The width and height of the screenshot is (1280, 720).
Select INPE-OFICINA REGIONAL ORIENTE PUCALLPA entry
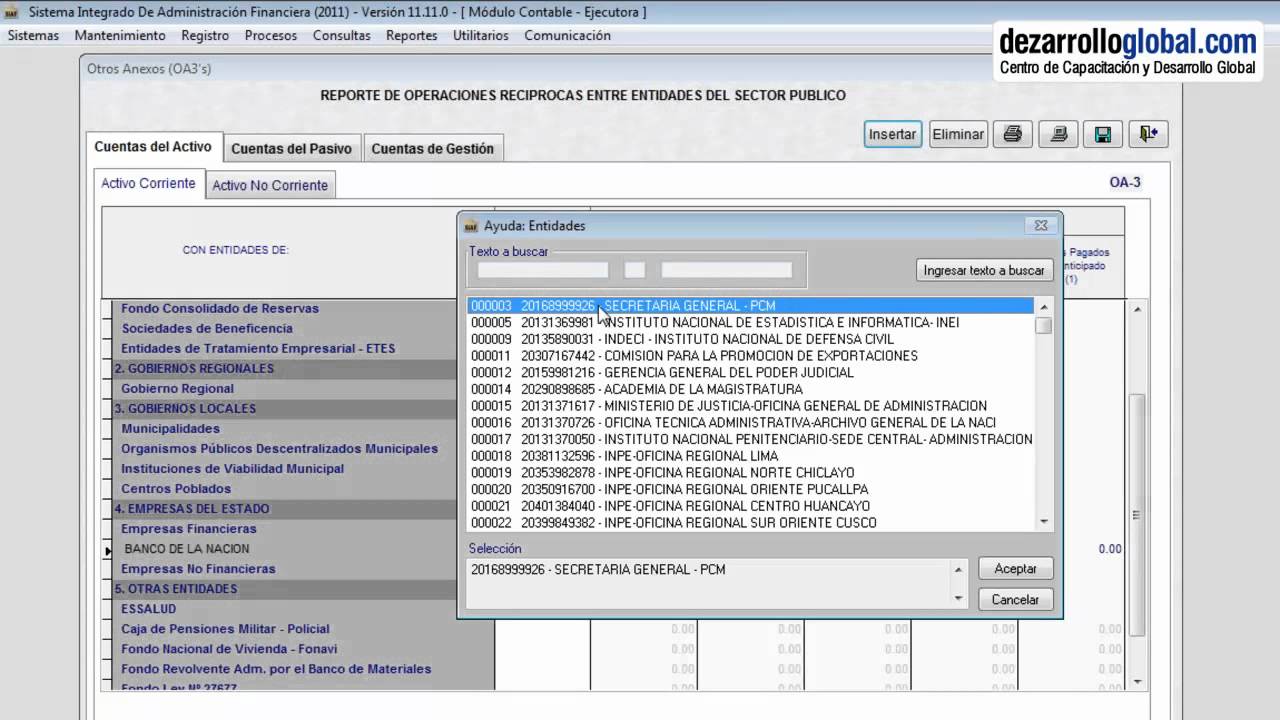750,489
